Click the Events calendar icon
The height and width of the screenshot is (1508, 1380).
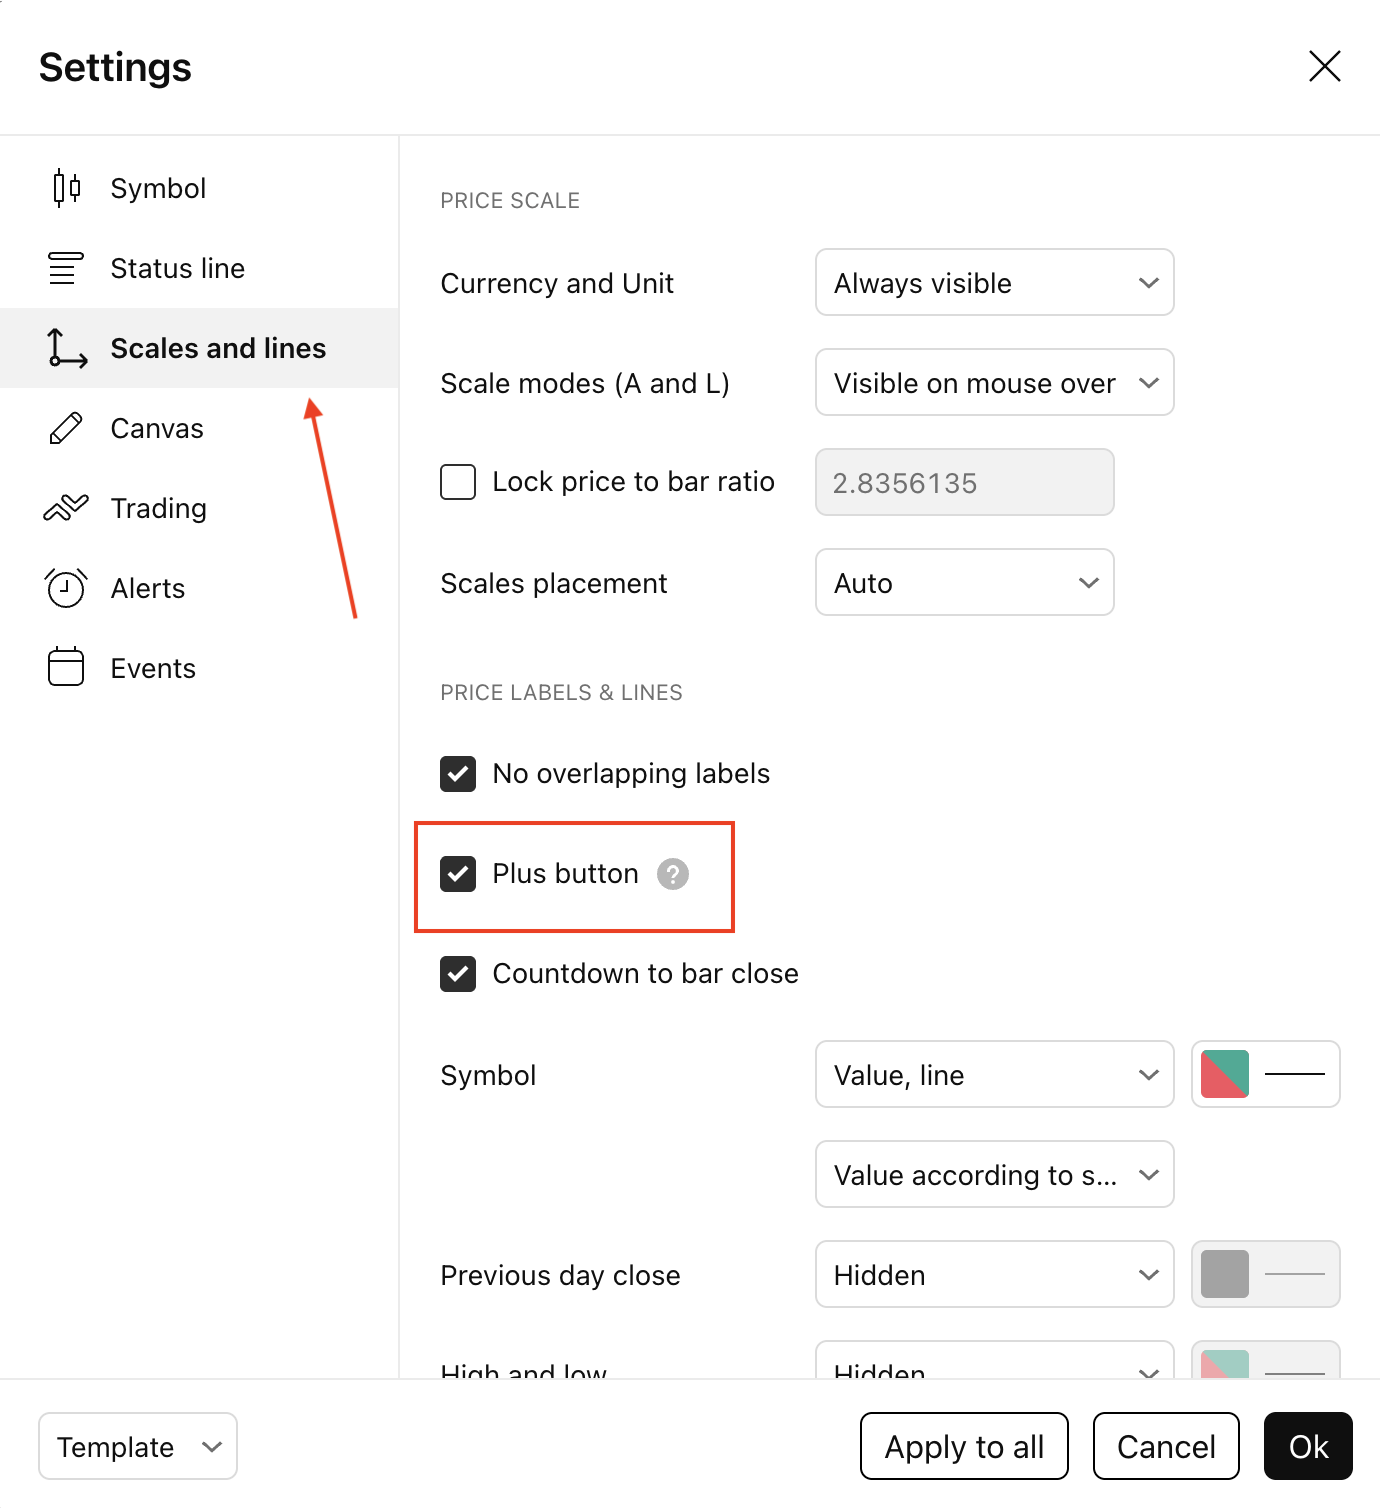66,667
